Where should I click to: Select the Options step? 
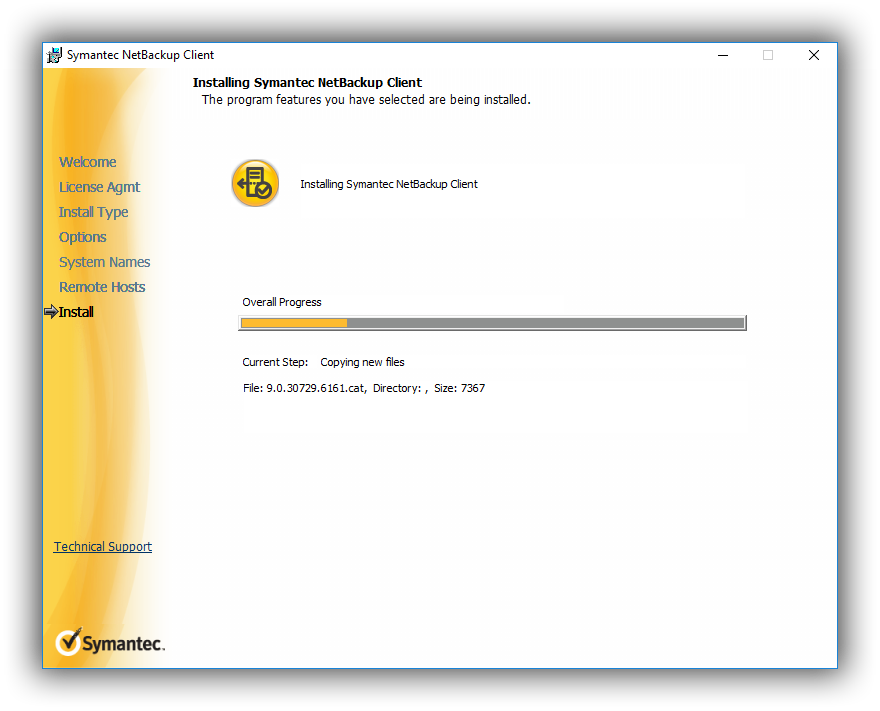82,237
